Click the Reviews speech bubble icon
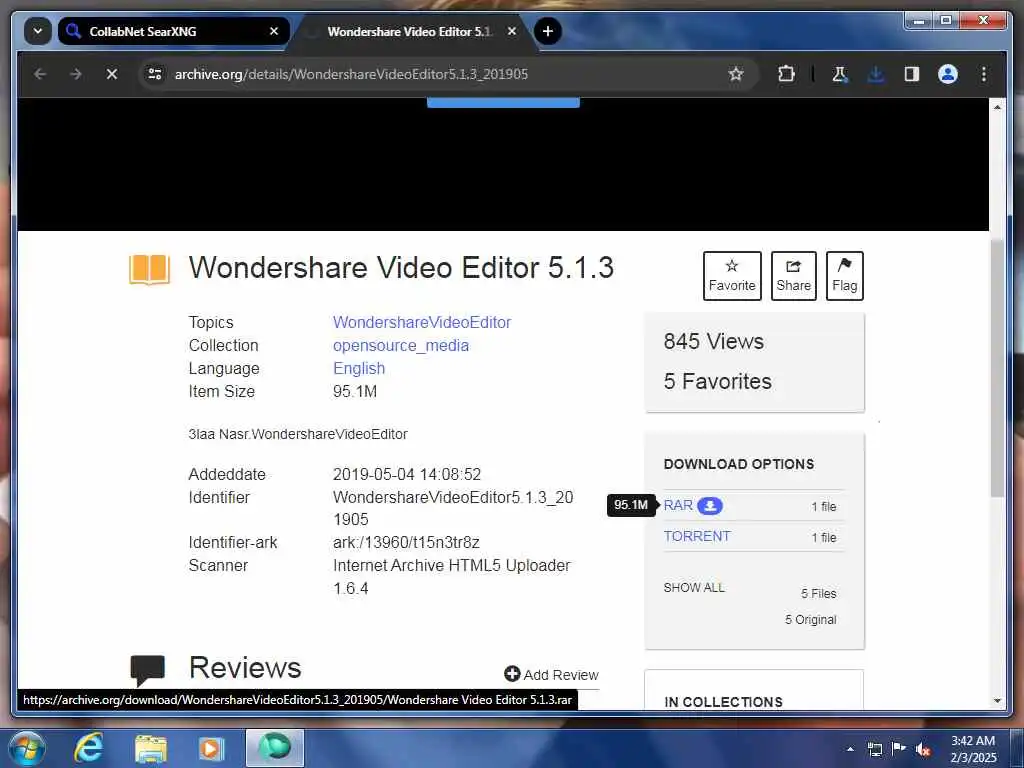This screenshot has height=768, width=1024. [x=148, y=670]
